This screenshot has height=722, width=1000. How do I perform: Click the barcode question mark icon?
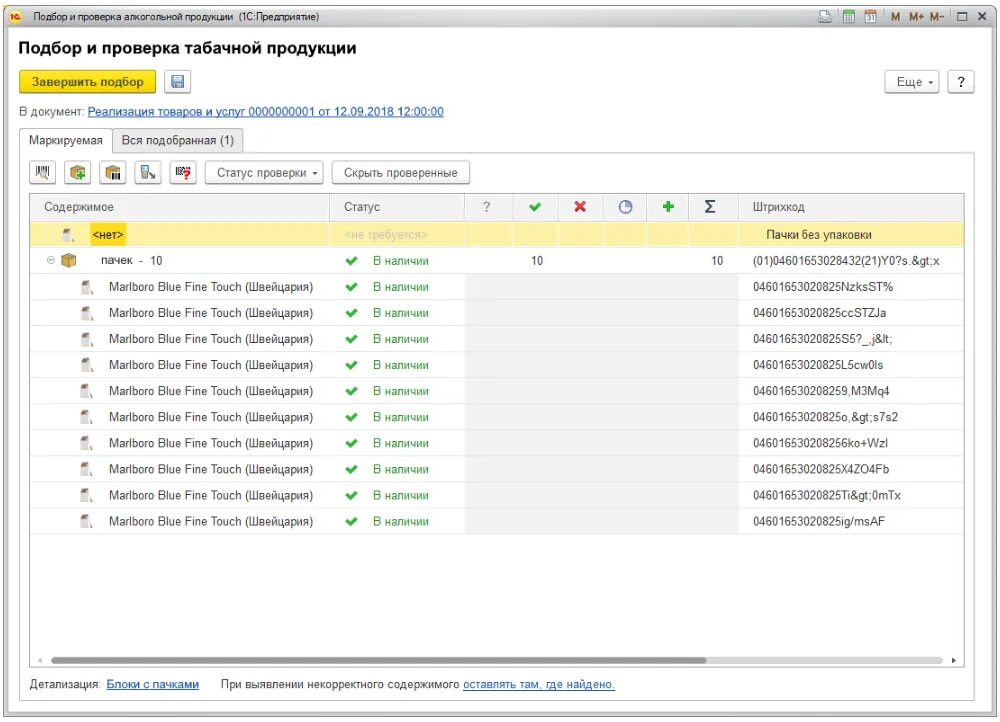pyautogui.click(x=183, y=172)
